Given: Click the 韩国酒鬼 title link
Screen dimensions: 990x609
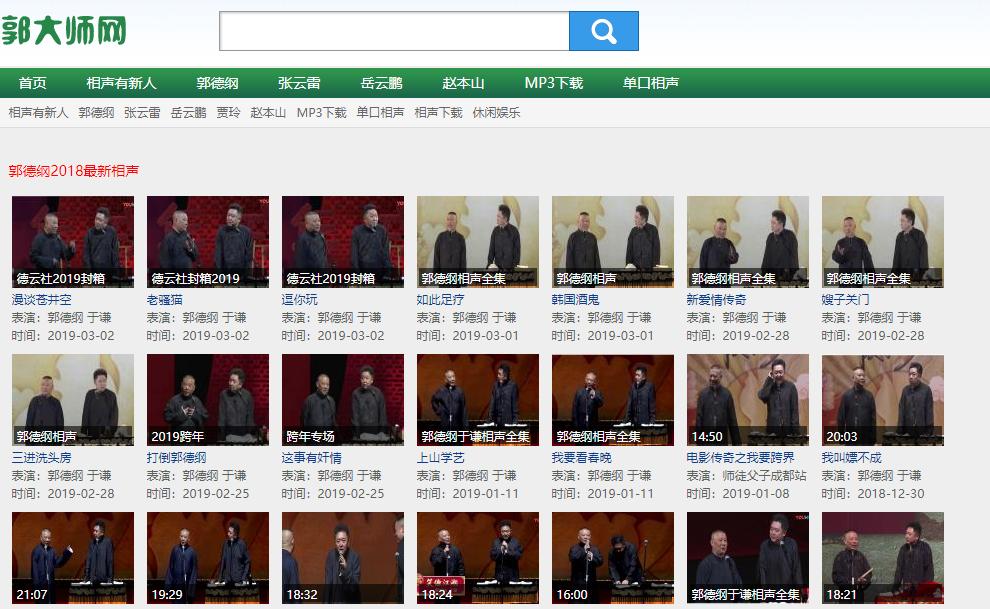Looking at the screenshot, I should pos(576,300).
